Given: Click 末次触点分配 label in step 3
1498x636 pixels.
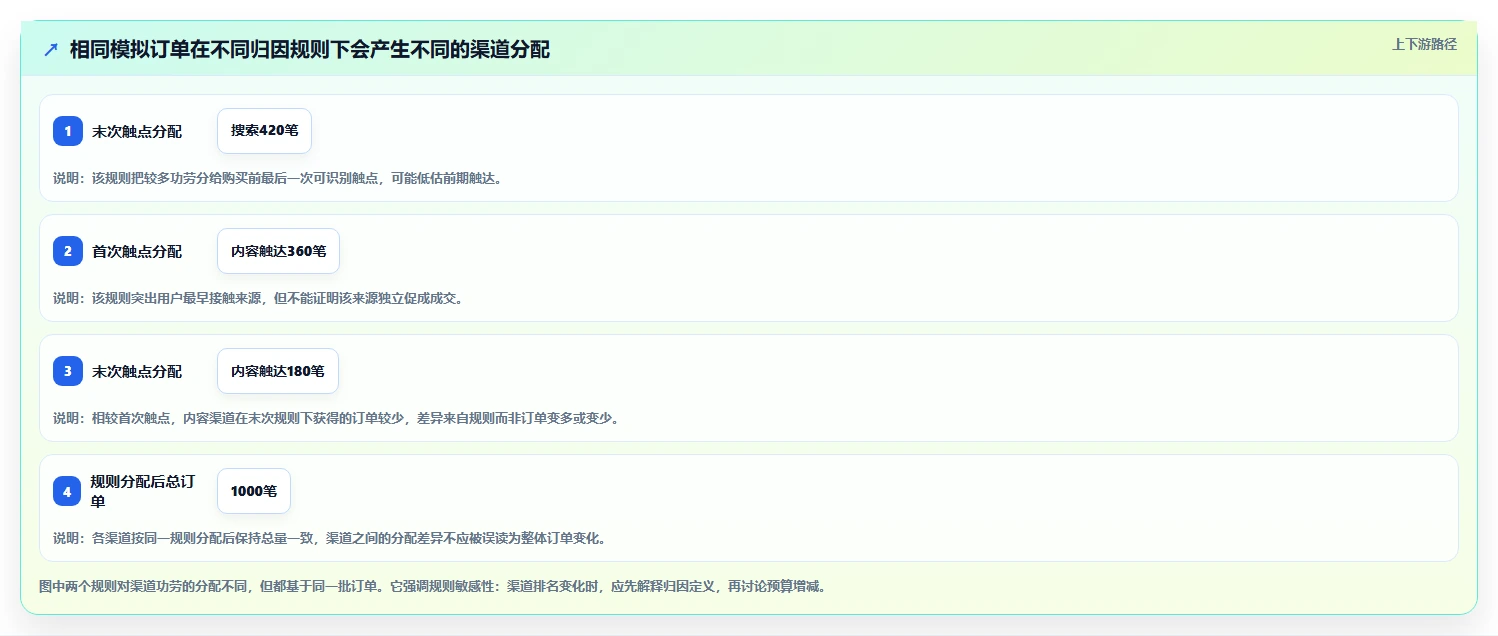Looking at the screenshot, I should (x=137, y=371).
